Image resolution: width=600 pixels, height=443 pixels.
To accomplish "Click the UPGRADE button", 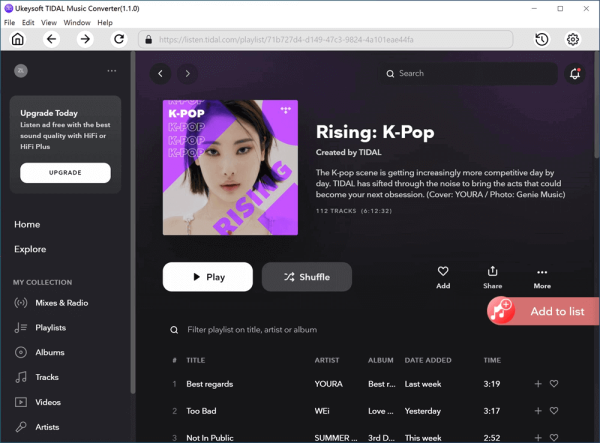I will click(65, 173).
